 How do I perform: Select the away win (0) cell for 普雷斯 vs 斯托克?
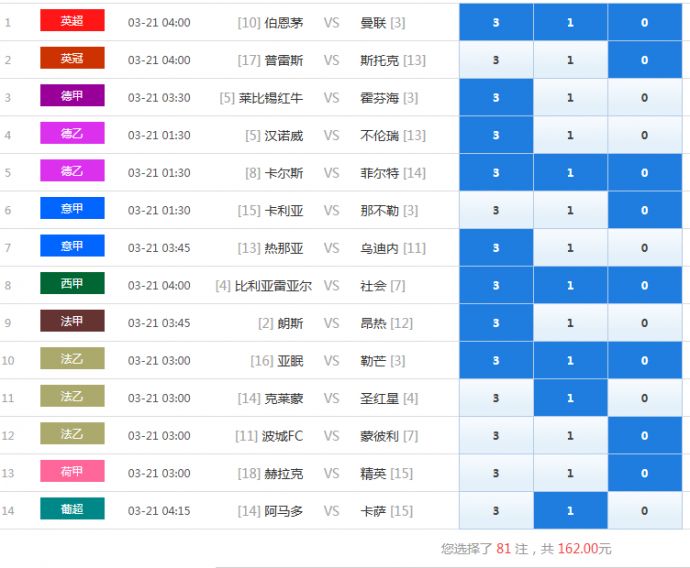(644, 60)
